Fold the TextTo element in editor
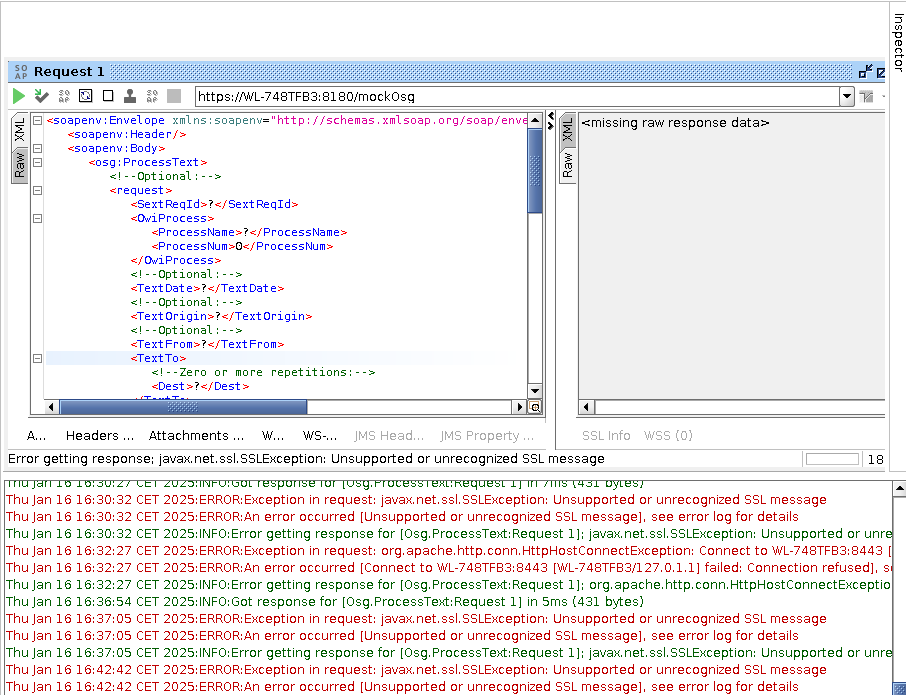 [x=37, y=358]
